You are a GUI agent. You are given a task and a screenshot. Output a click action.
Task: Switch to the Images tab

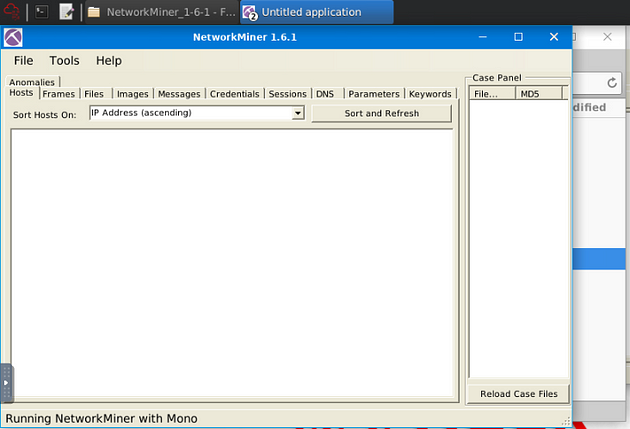(x=133, y=94)
